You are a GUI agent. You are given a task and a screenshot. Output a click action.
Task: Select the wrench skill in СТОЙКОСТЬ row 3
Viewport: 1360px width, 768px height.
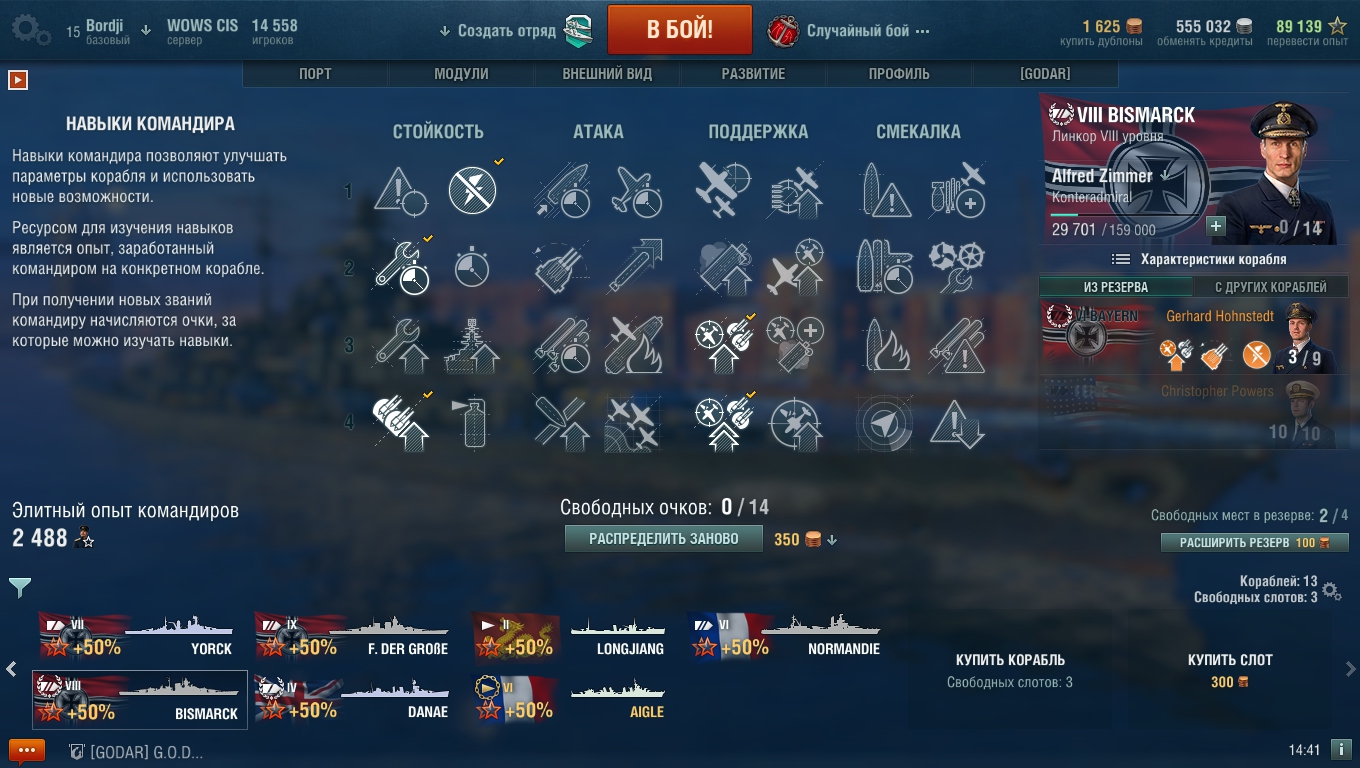coord(400,346)
